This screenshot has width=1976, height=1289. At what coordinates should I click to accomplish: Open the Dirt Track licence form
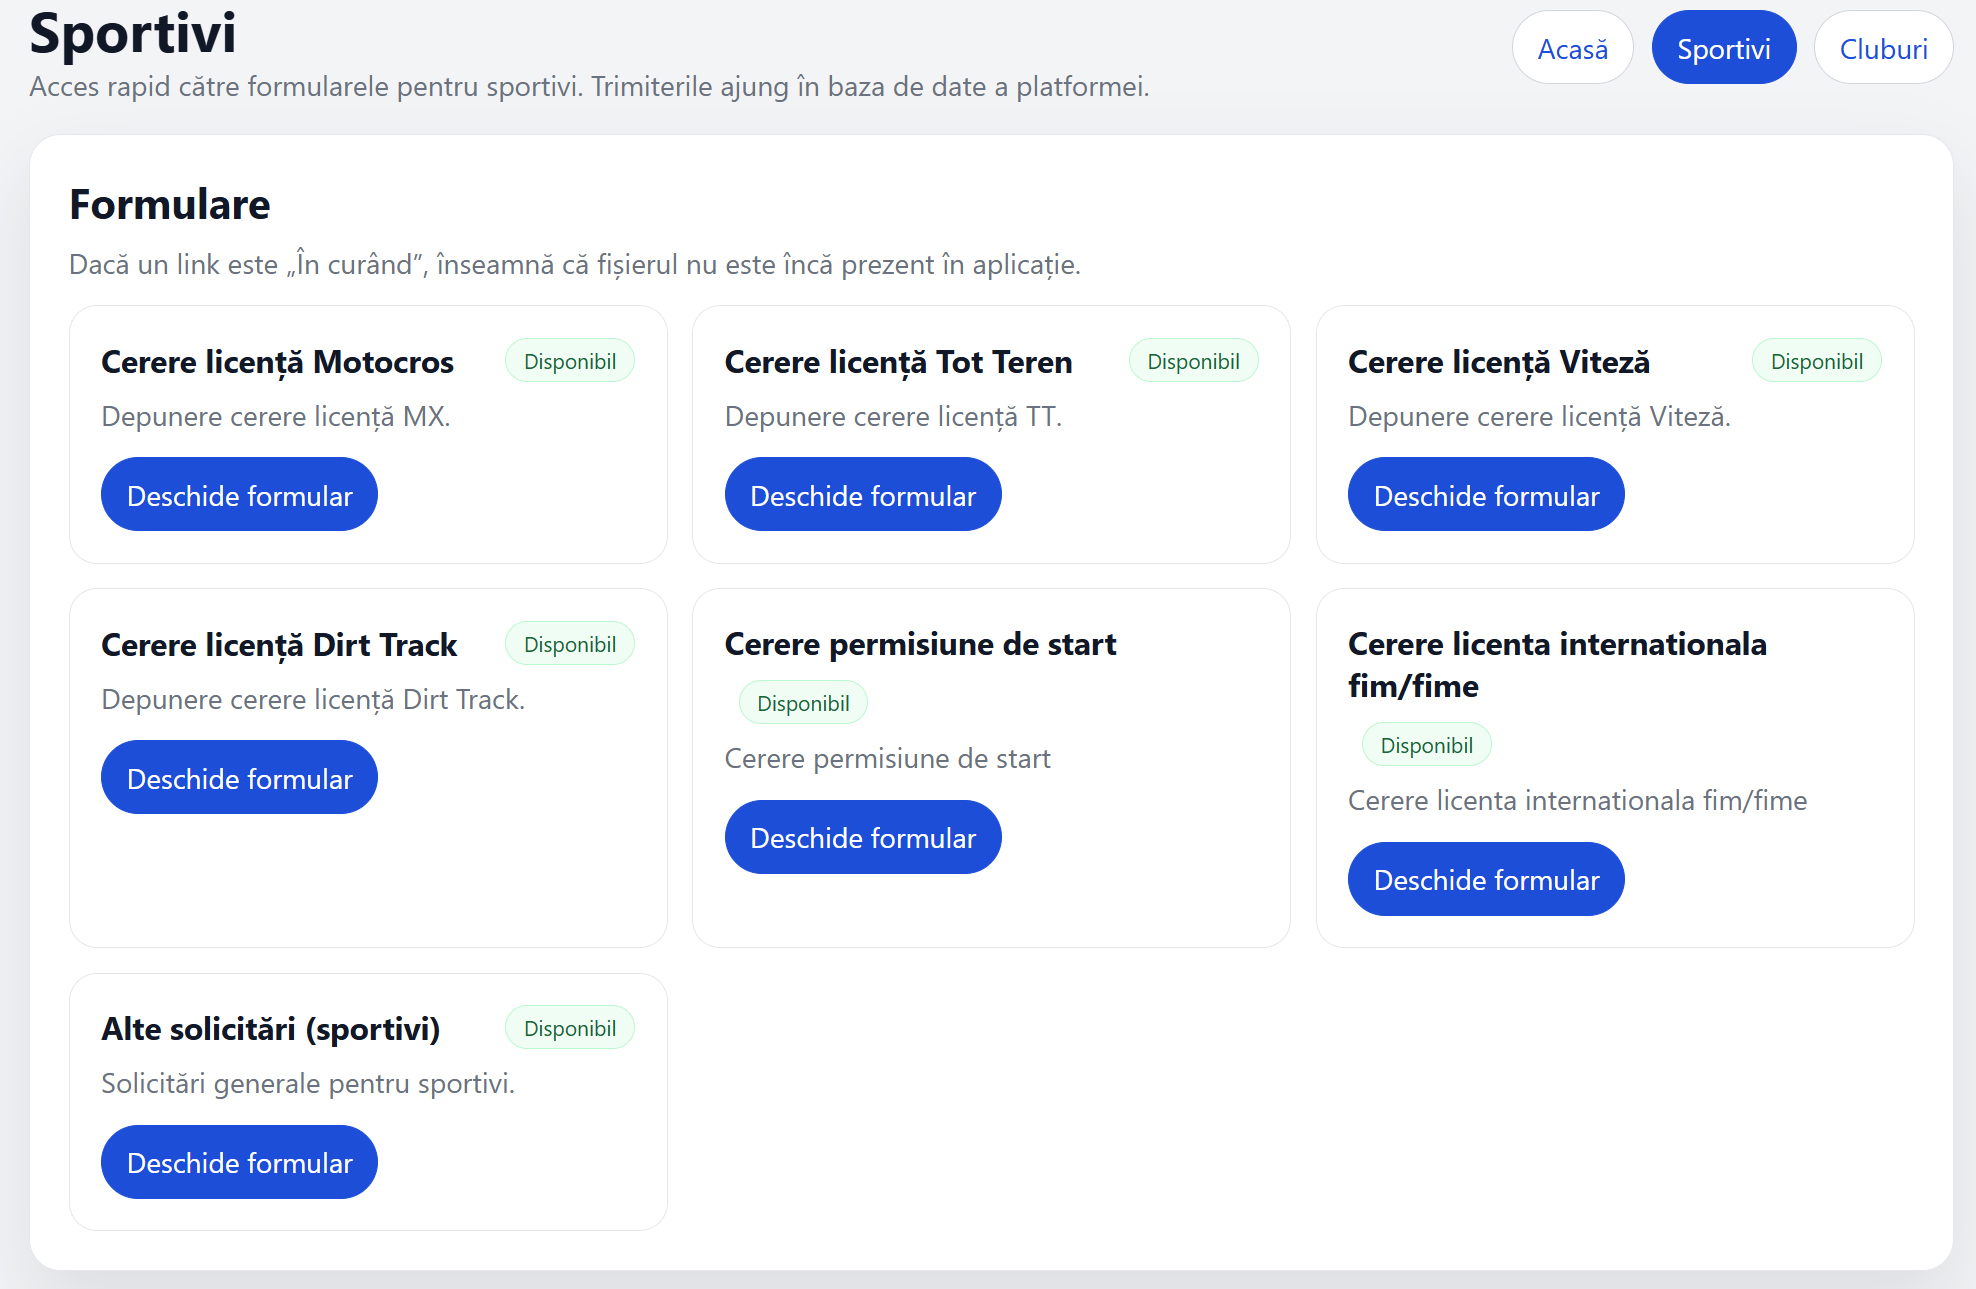[x=239, y=778]
